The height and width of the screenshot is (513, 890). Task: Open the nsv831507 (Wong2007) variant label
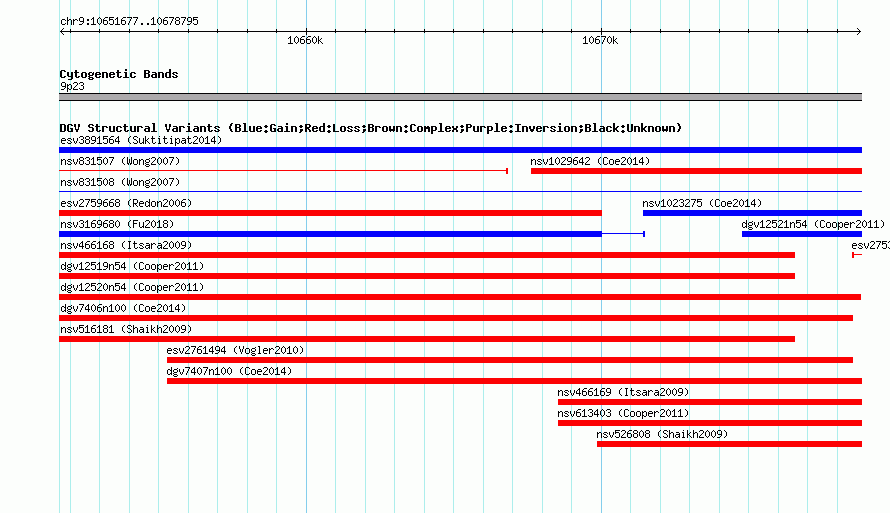(120, 161)
